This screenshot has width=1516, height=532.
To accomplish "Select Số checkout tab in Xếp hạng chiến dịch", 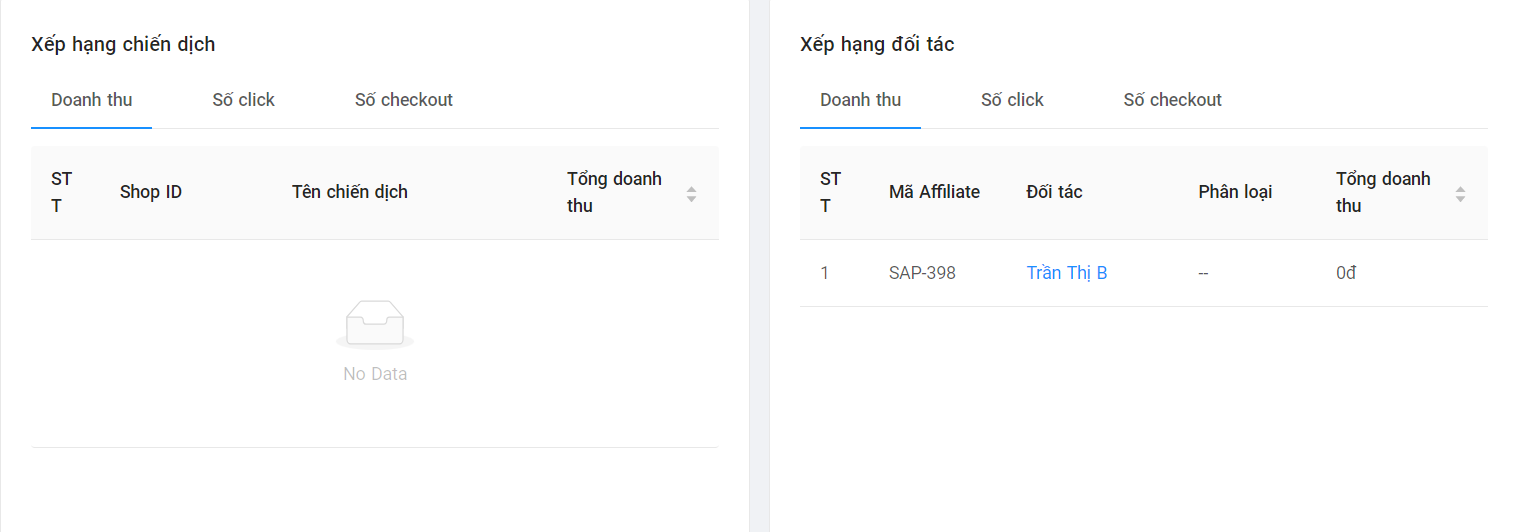I will pos(404,100).
